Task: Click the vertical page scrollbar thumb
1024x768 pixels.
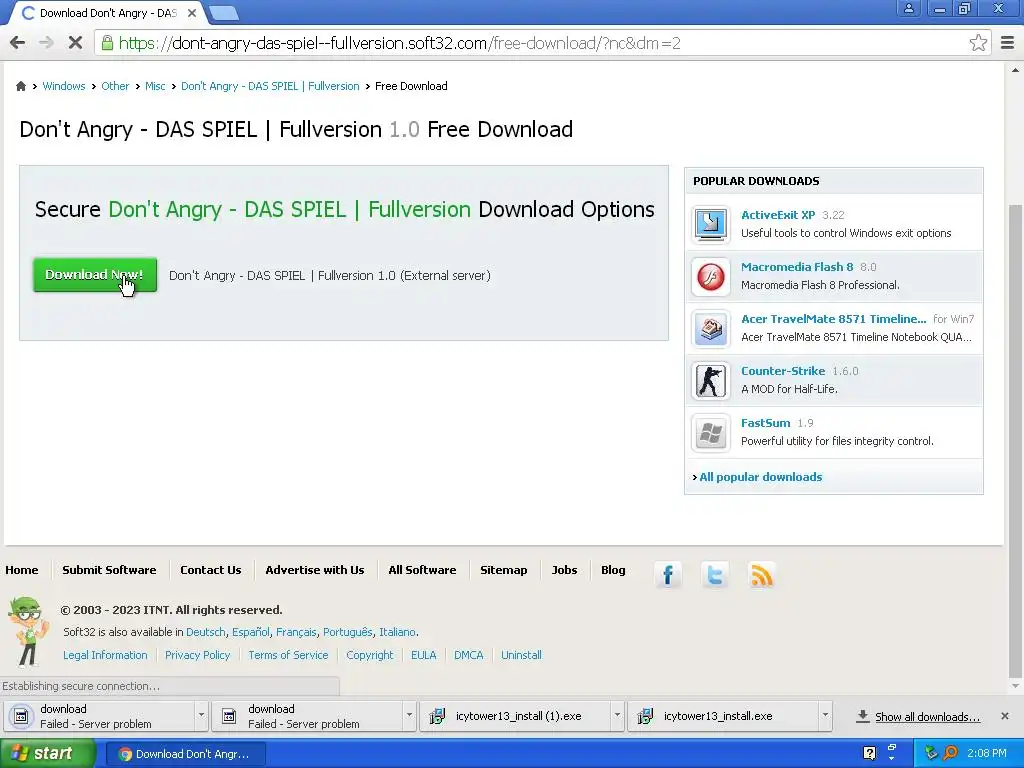Action: pyautogui.click(x=1015, y=441)
